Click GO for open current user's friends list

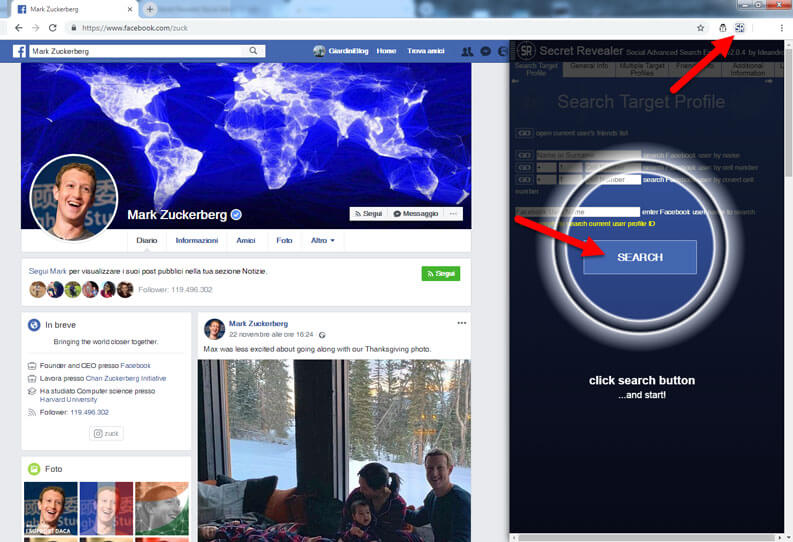(x=524, y=133)
